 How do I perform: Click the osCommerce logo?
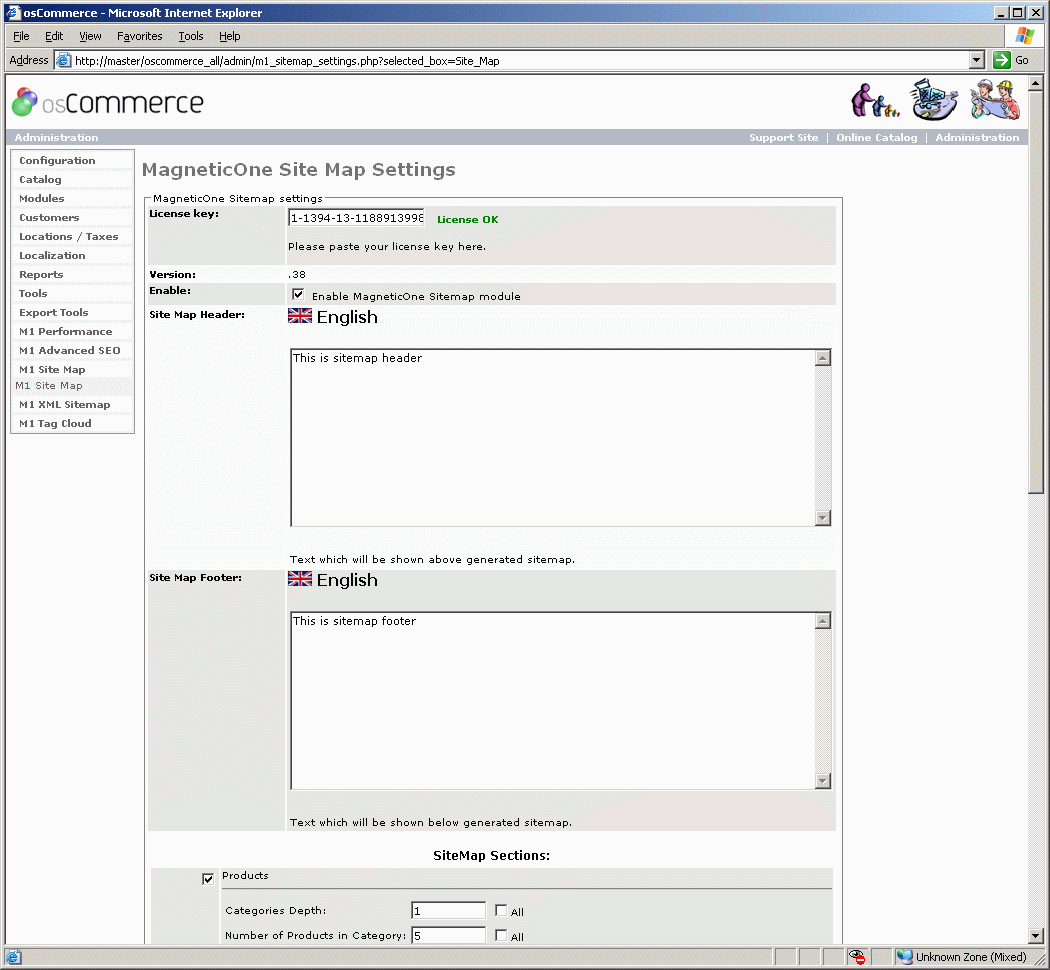tap(108, 102)
